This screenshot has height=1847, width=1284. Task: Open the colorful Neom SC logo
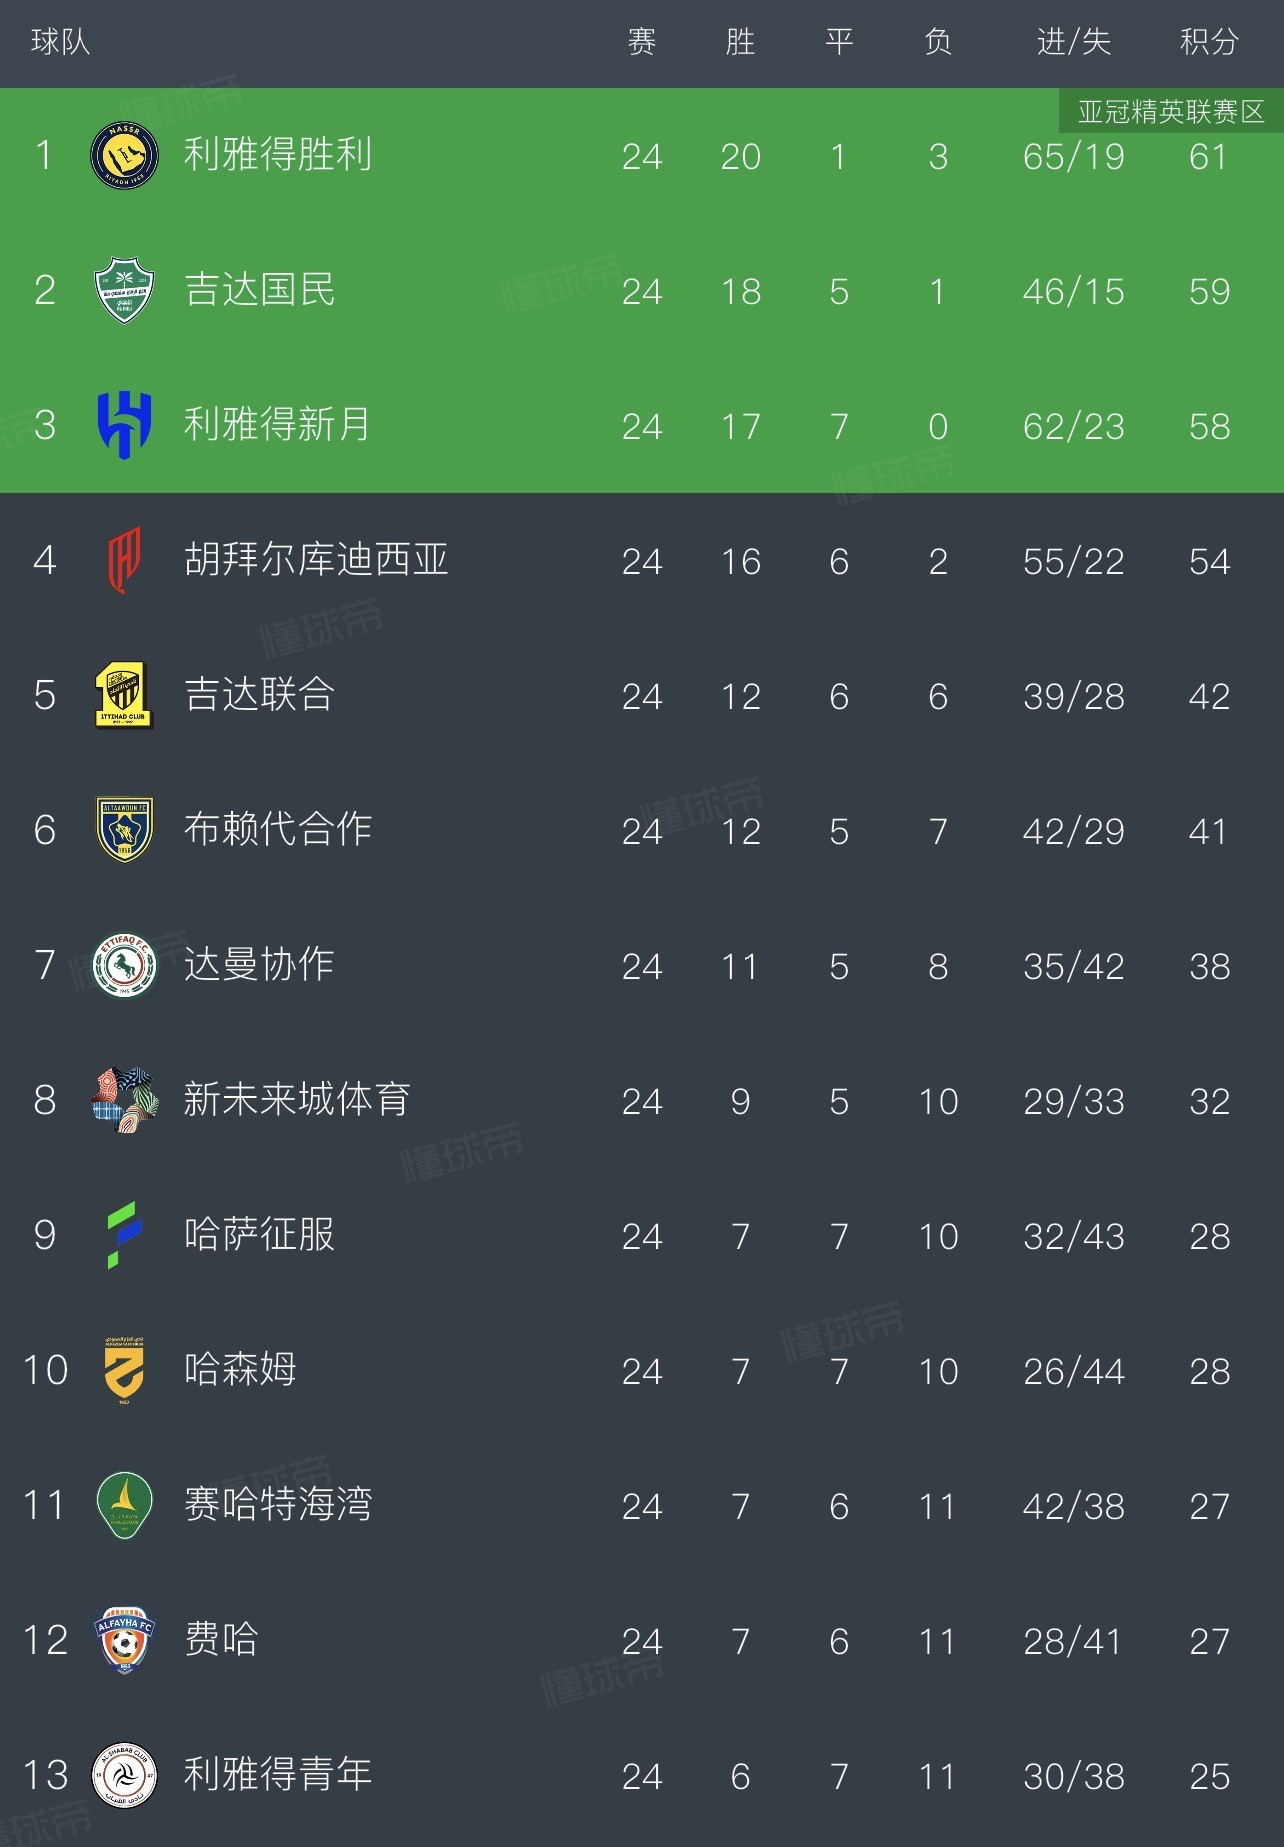click(x=124, y=1100)
